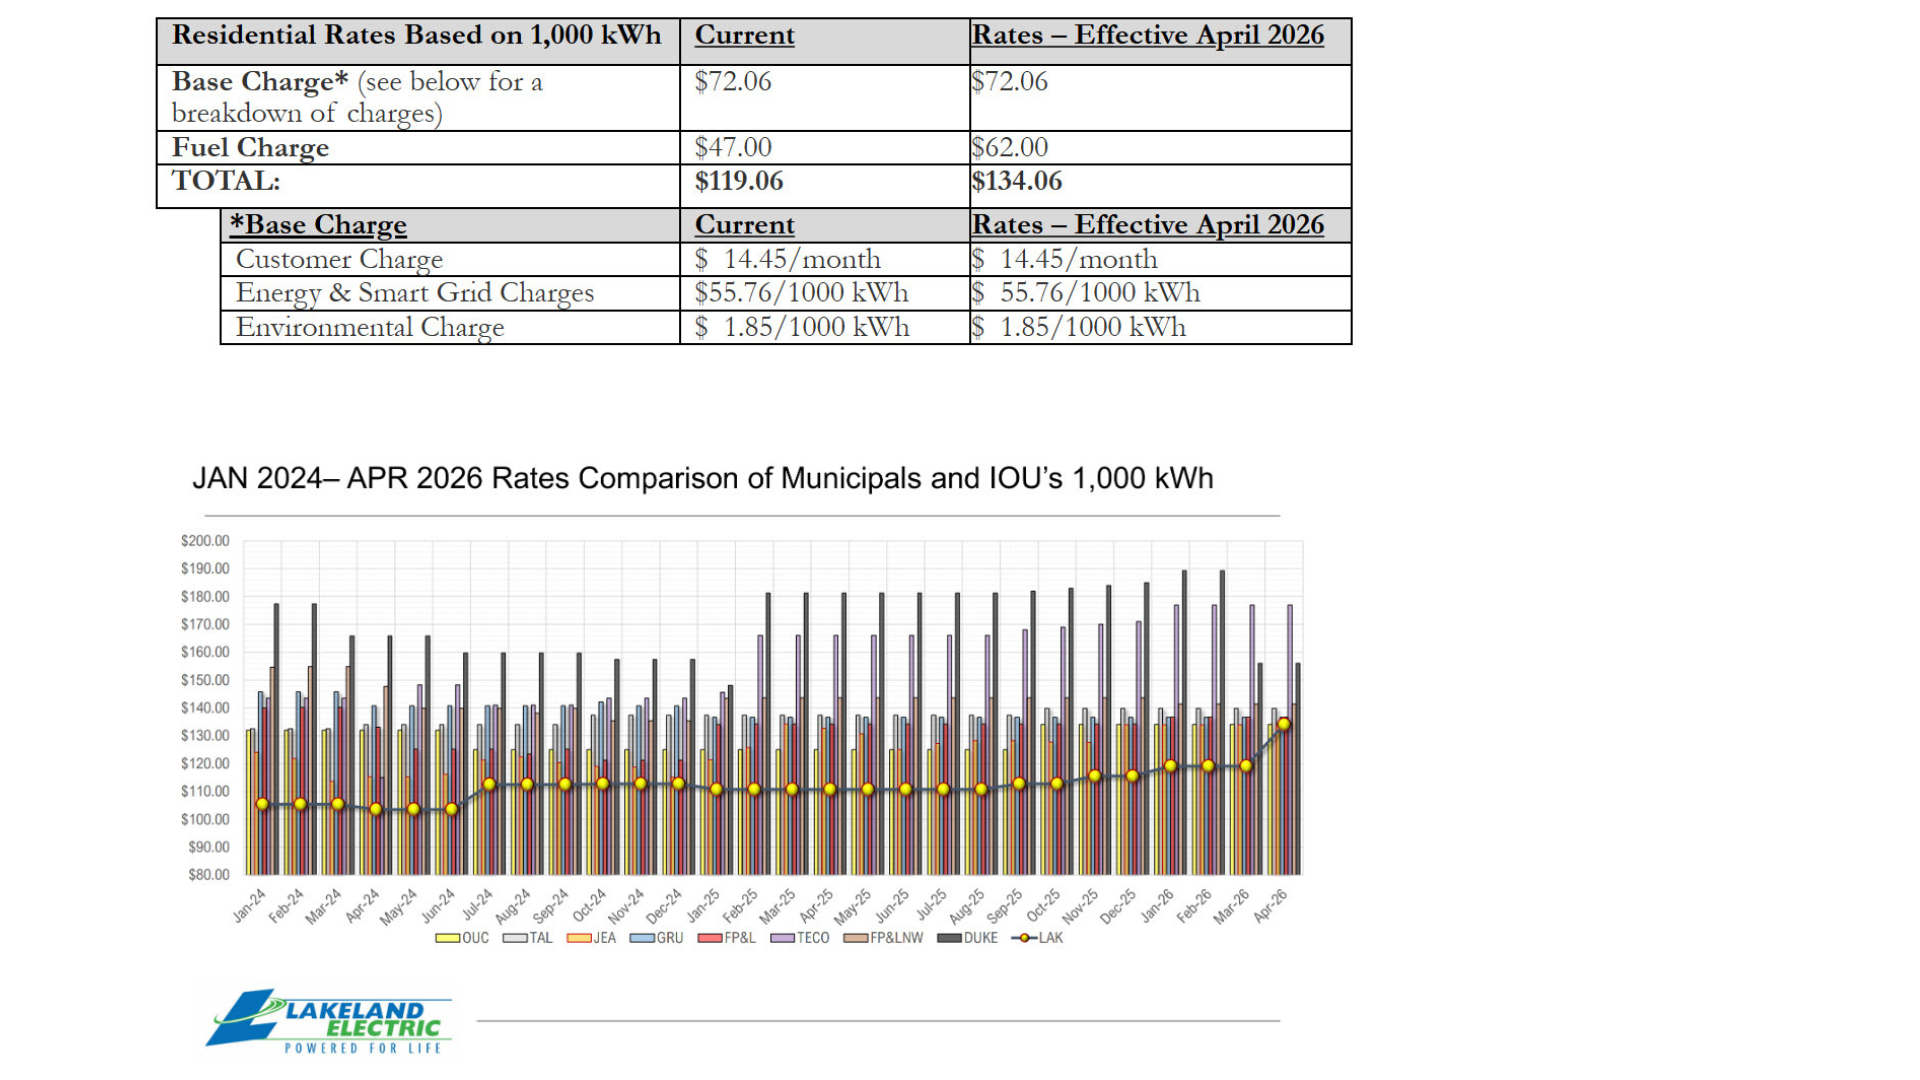Click the orange JEA legend swatch

[578, 938]
